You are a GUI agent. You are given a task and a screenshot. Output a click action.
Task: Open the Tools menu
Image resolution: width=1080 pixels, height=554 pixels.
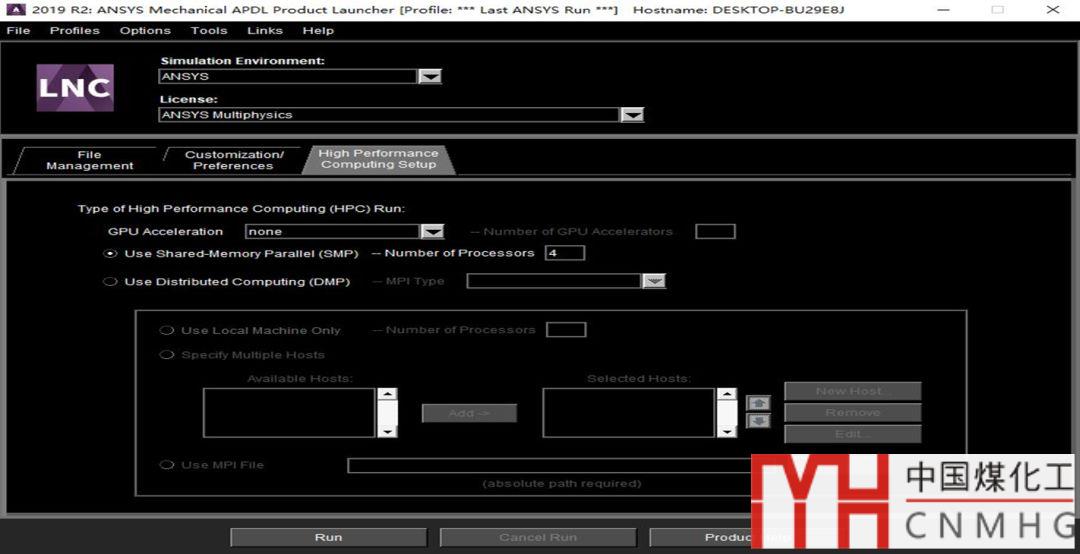(x=209, y=30)
